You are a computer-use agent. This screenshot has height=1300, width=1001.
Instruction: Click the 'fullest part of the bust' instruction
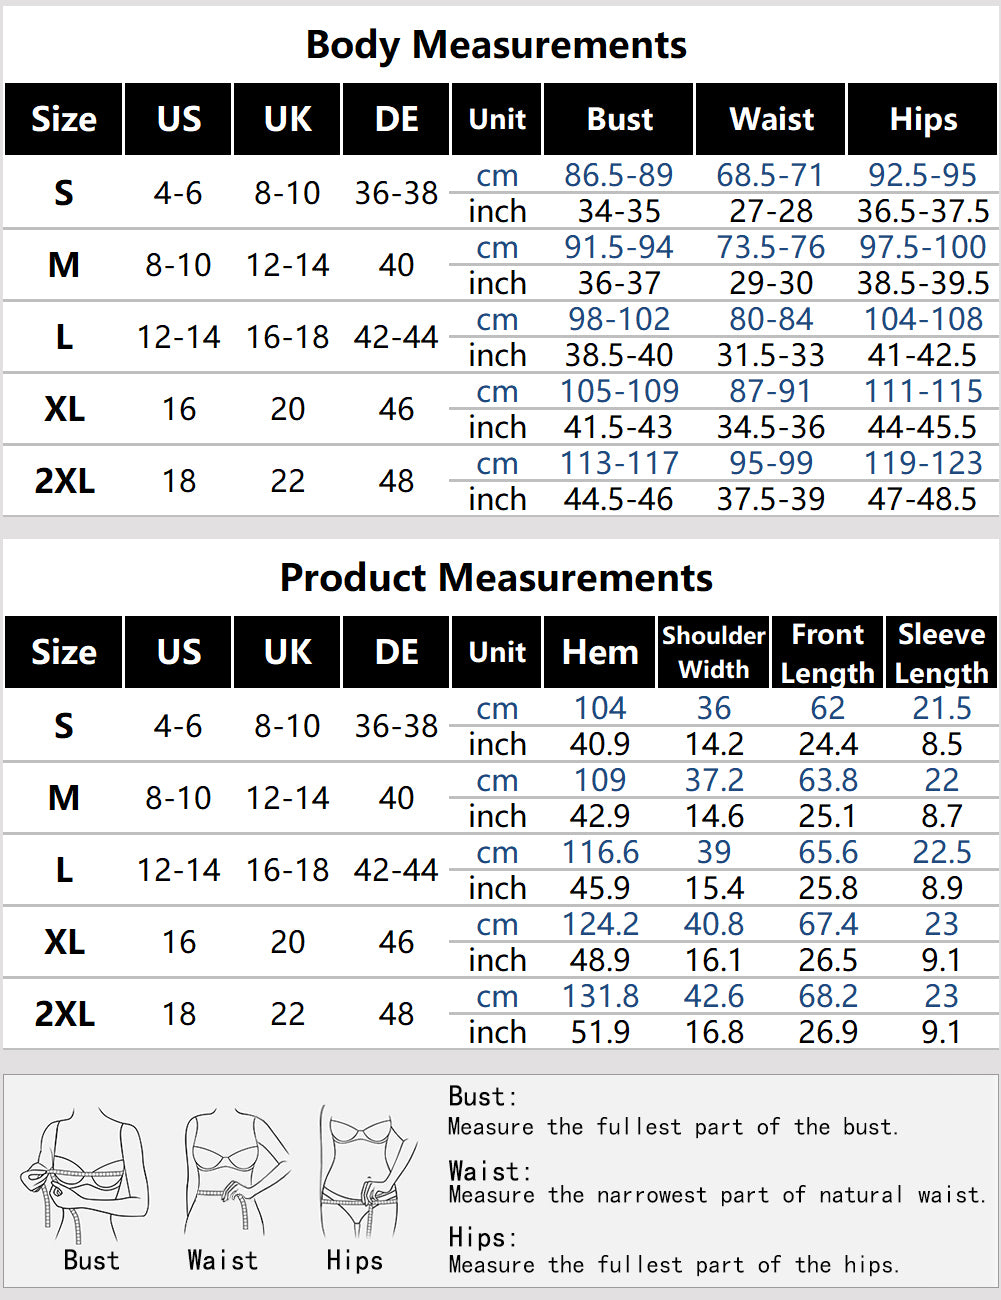(673, 1127)
